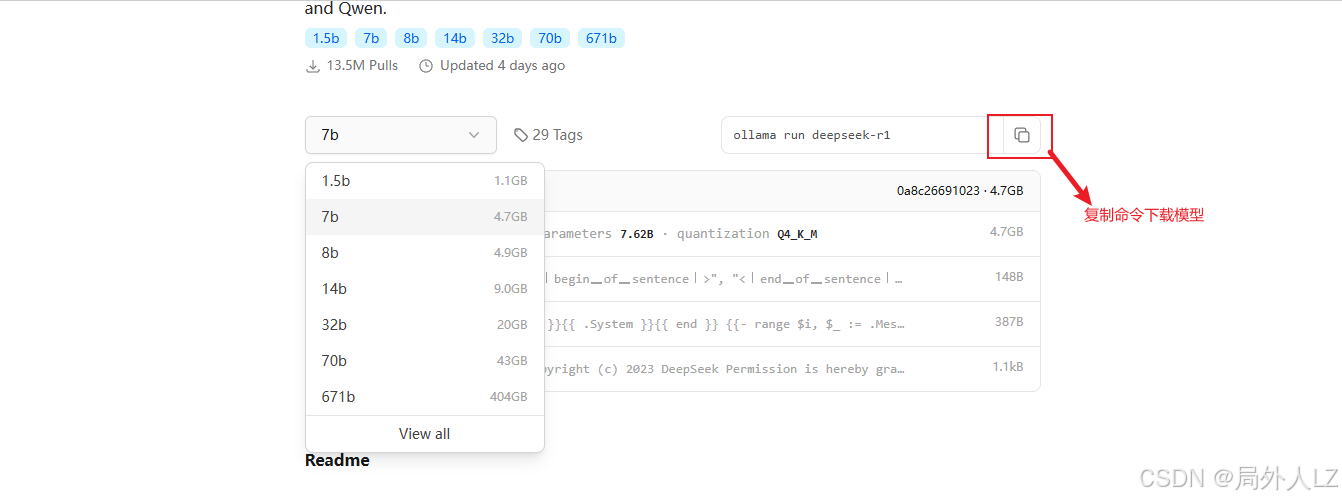
Task: Select the 8b 4.9GB option
Action: pyautogui.click(x=425, y=253)
